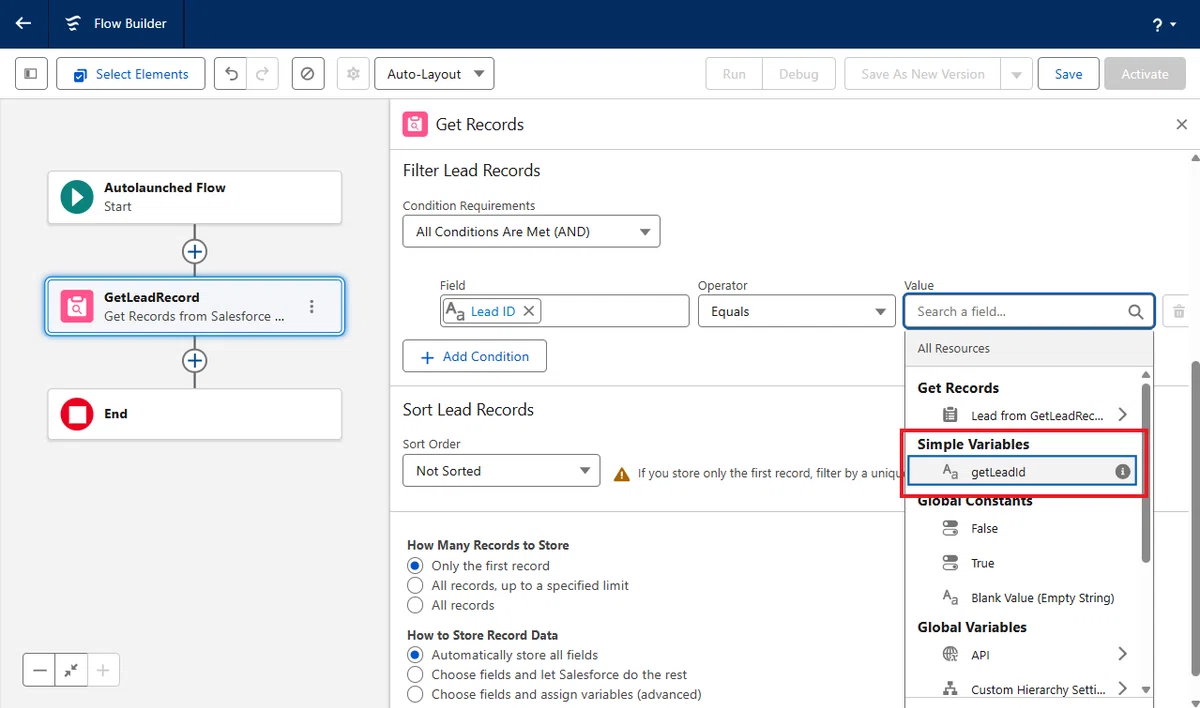Click the Lead ID field input
Viewport: 1200px width, 708px height.
564,311
